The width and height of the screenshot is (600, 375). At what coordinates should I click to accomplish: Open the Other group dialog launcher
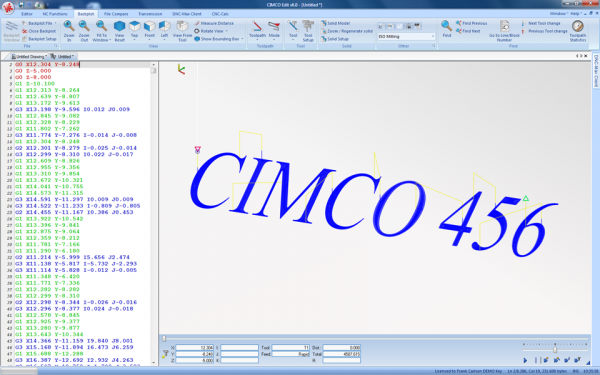tap(434, 46)
